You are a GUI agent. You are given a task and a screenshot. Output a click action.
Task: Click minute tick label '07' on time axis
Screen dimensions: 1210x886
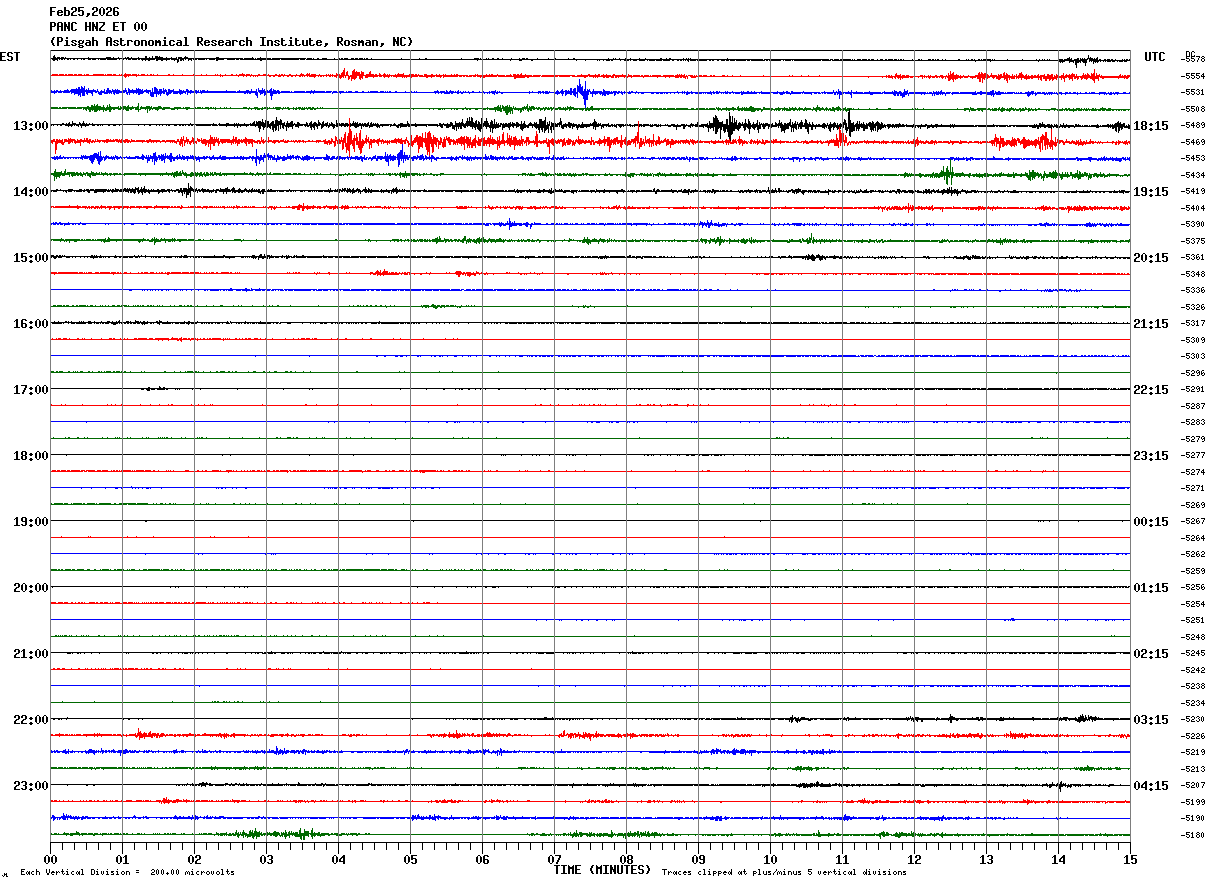pos(555,859)
